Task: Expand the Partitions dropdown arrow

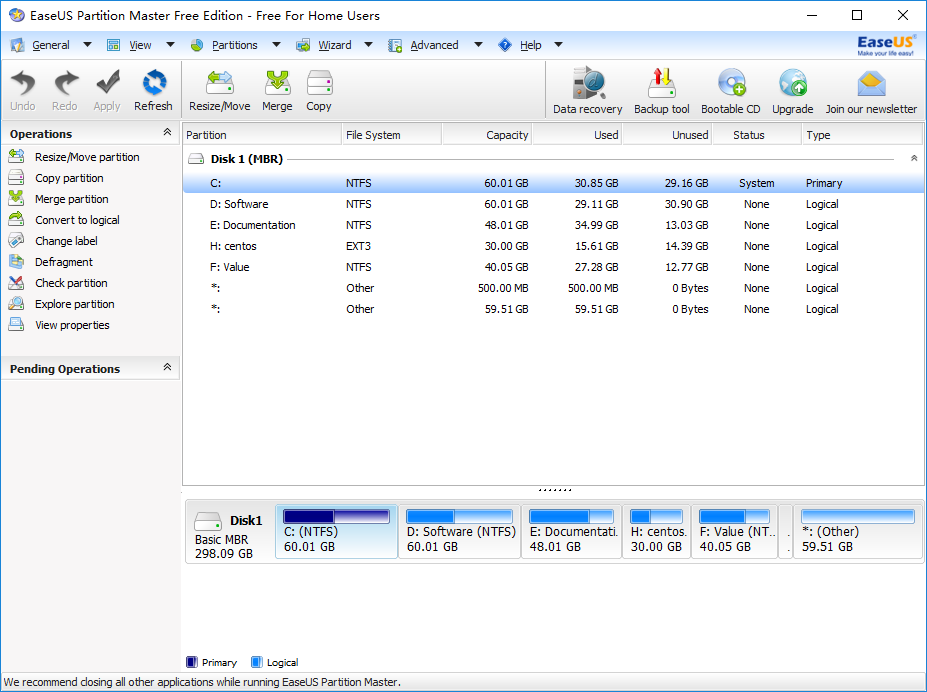Action: (276, 45)
